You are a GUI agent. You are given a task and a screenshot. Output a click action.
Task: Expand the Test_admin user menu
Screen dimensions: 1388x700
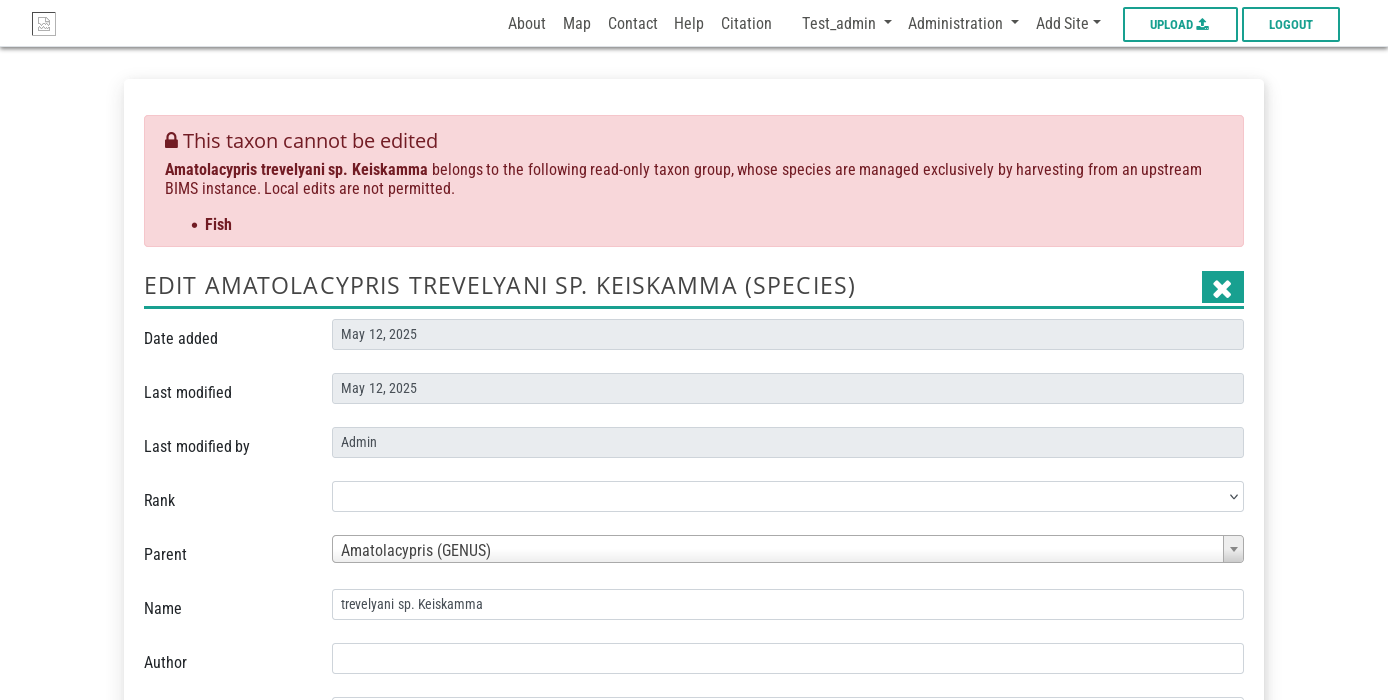(x=847, y=23)
